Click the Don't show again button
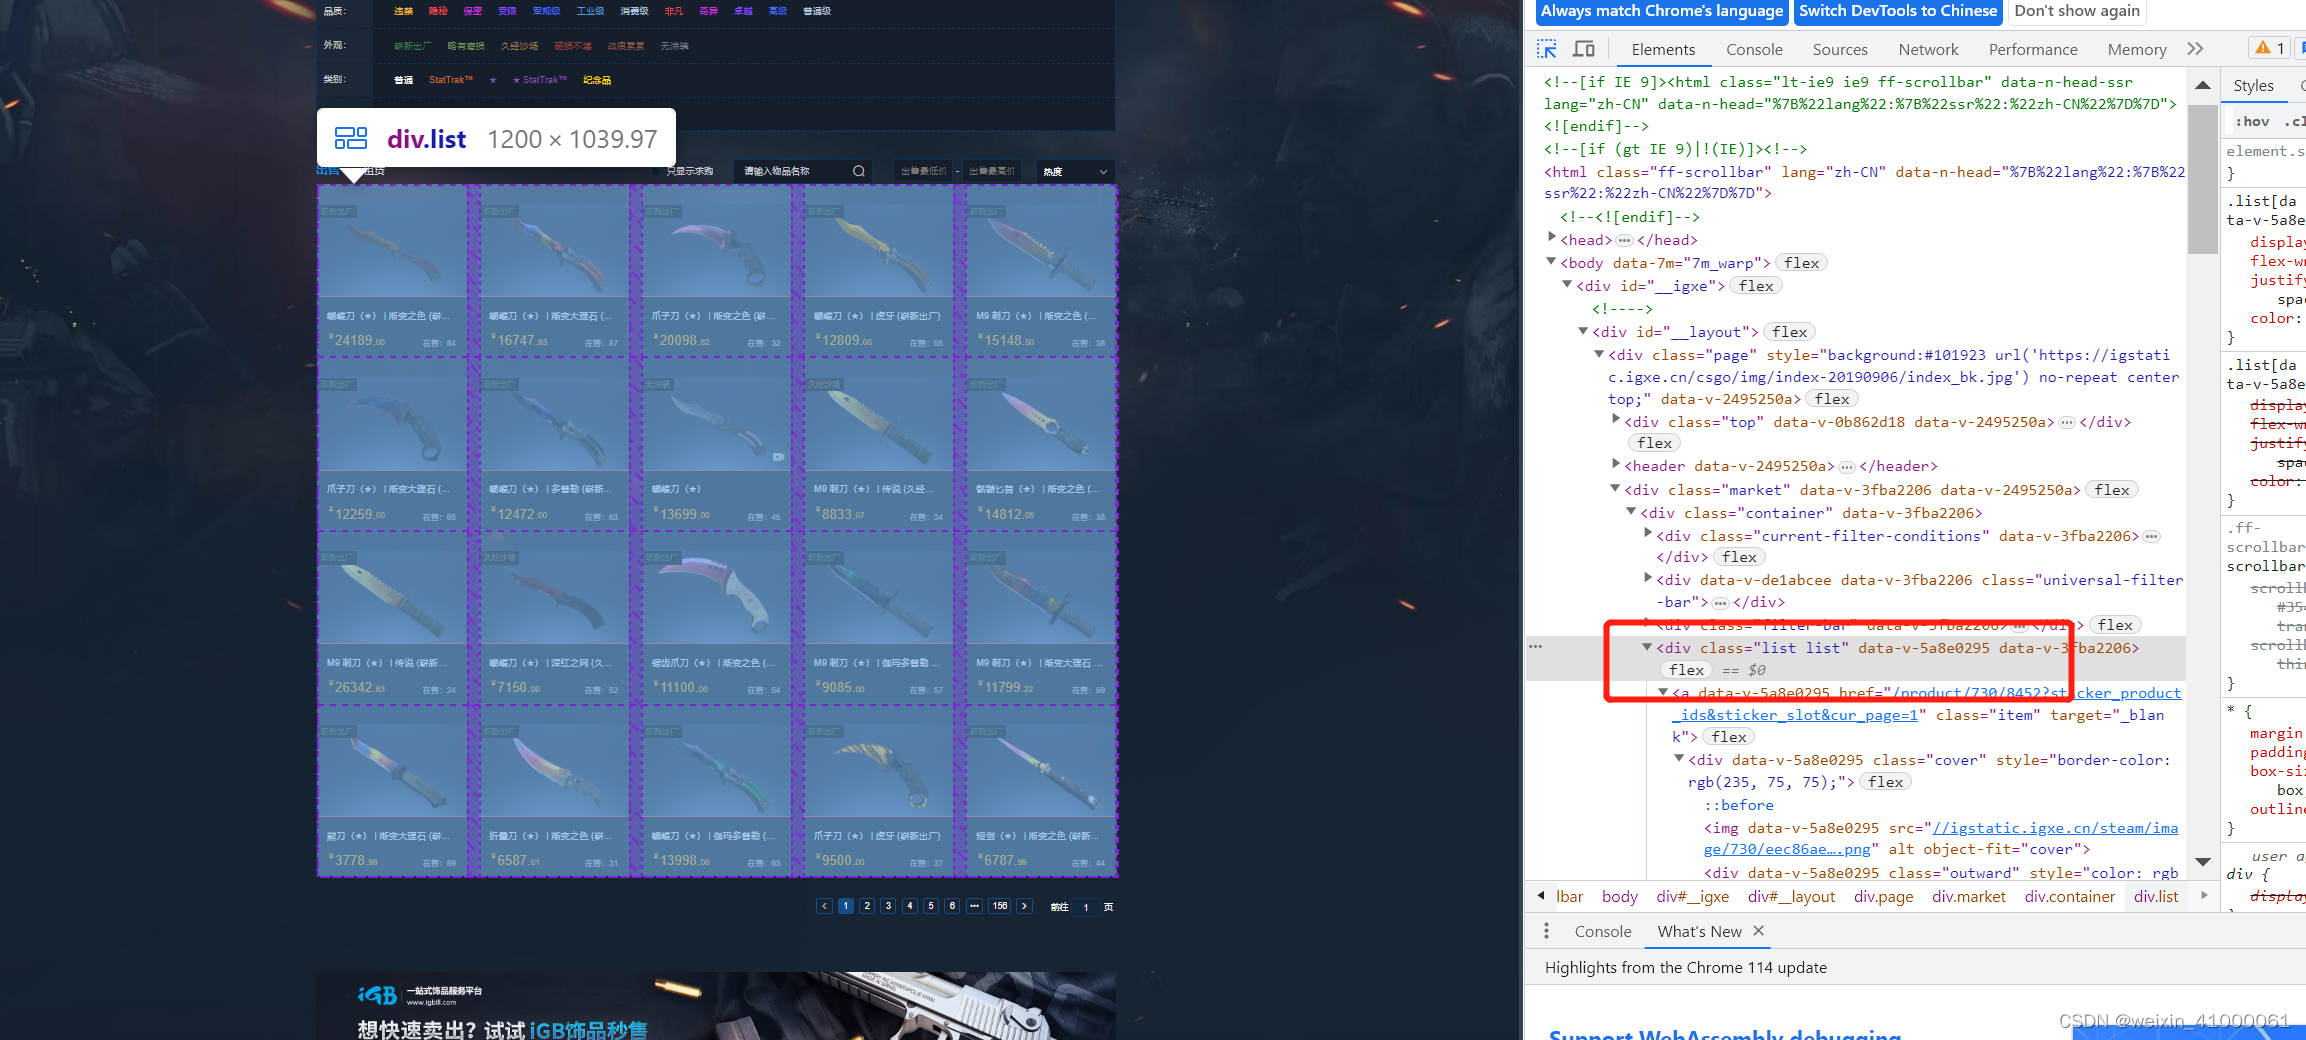This screenshot has height=1040, width=2306. (2076, 11)
